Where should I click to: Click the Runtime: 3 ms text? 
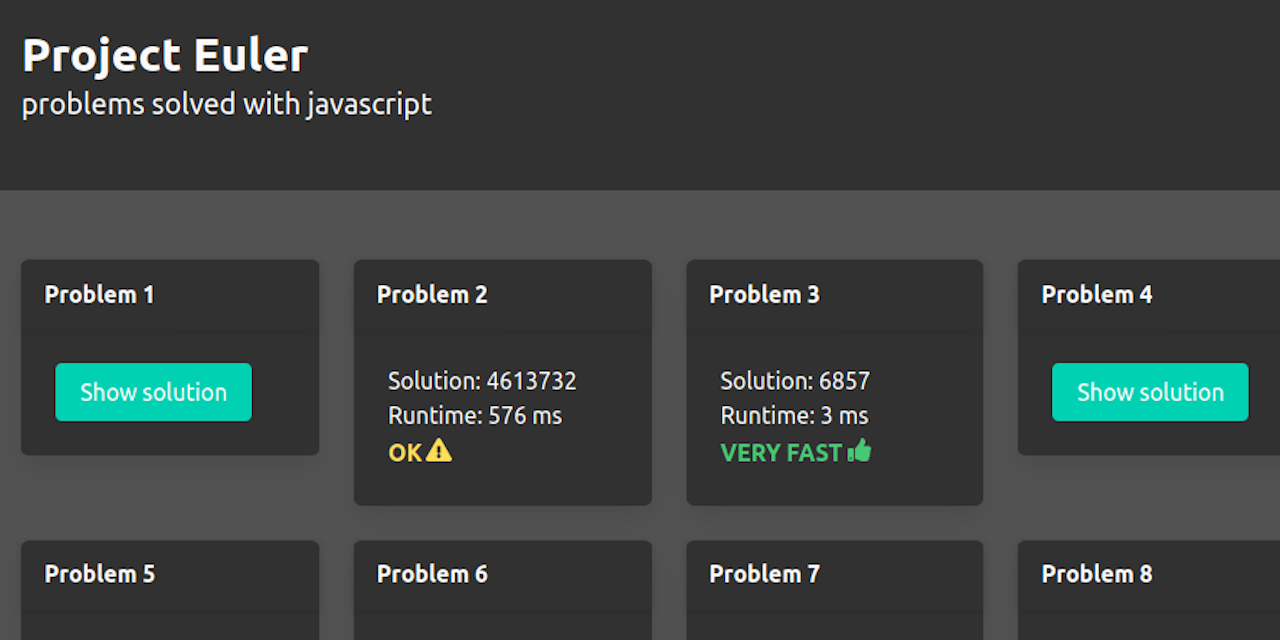click(x=794, y=415)
